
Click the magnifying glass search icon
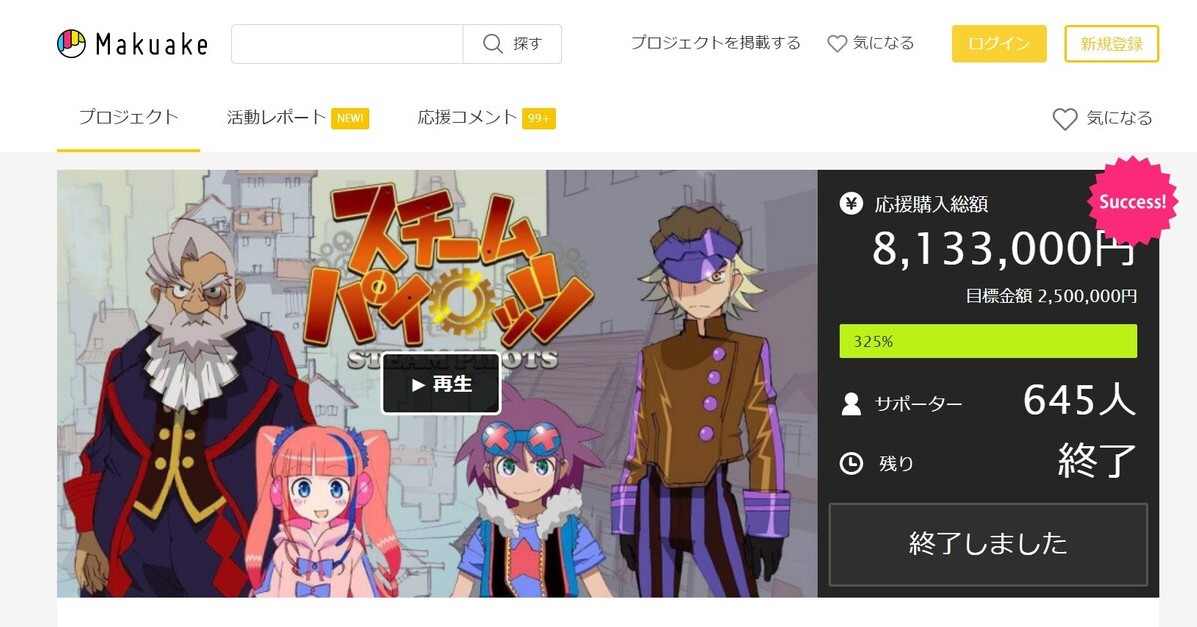pyautogui.click(x=493, y=44)
